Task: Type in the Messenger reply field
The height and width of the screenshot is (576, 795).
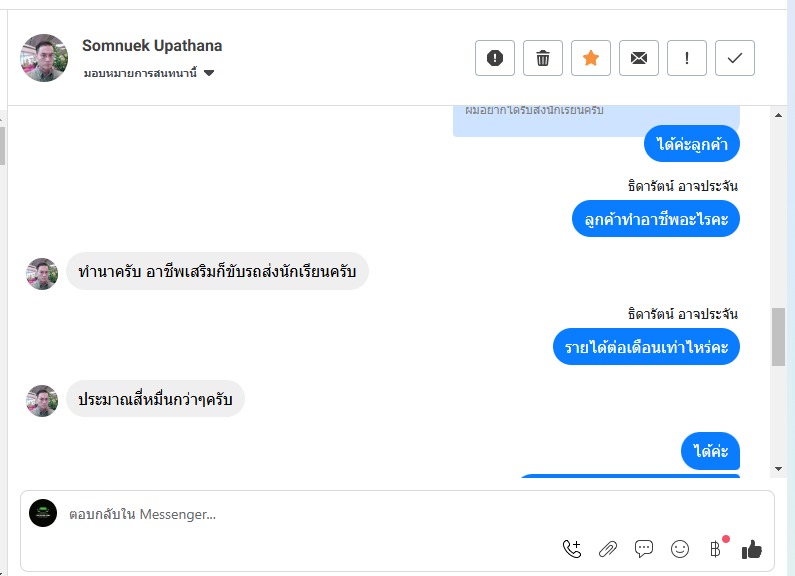Action: click(300, 514)
